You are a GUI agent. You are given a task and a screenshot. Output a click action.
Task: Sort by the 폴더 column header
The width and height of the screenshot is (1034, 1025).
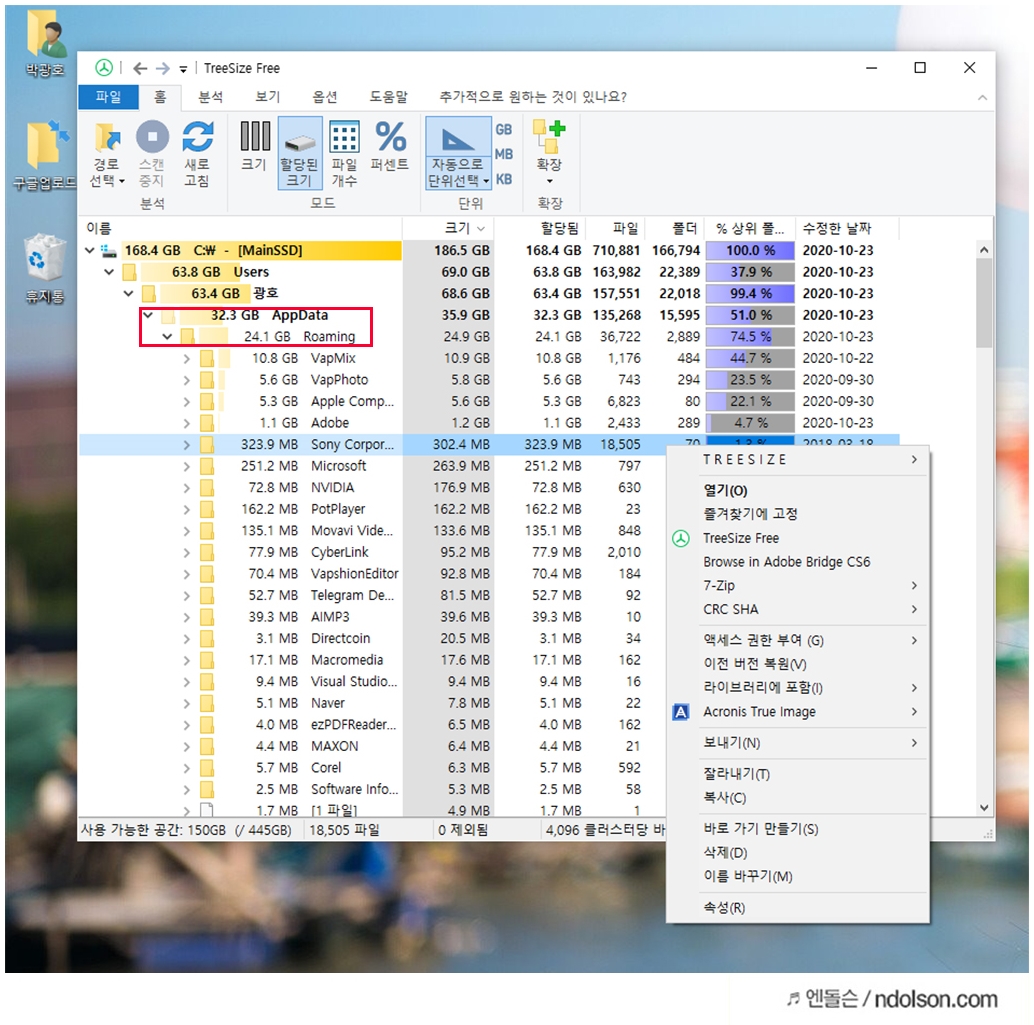[x=675, y=228]
